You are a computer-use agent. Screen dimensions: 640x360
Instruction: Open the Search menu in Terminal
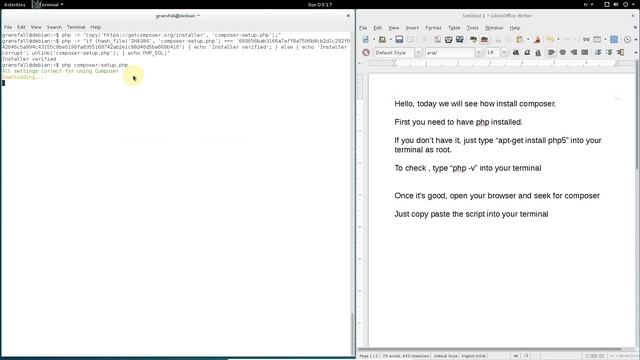pyautogui.click(x=54, y=27)
